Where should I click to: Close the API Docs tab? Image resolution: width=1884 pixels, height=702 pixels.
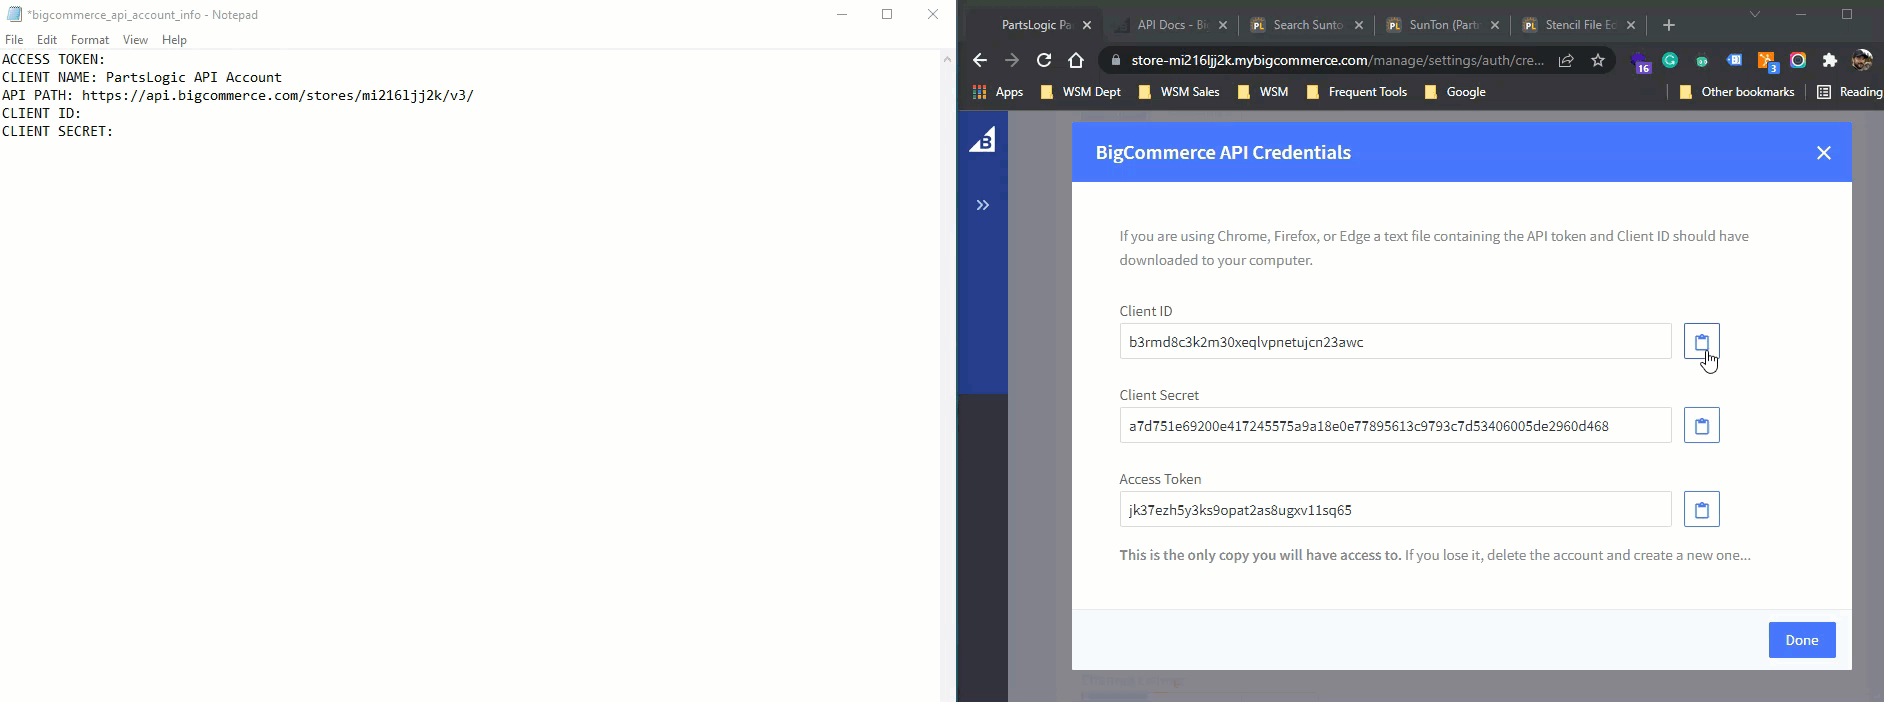tap(1223, 25)
